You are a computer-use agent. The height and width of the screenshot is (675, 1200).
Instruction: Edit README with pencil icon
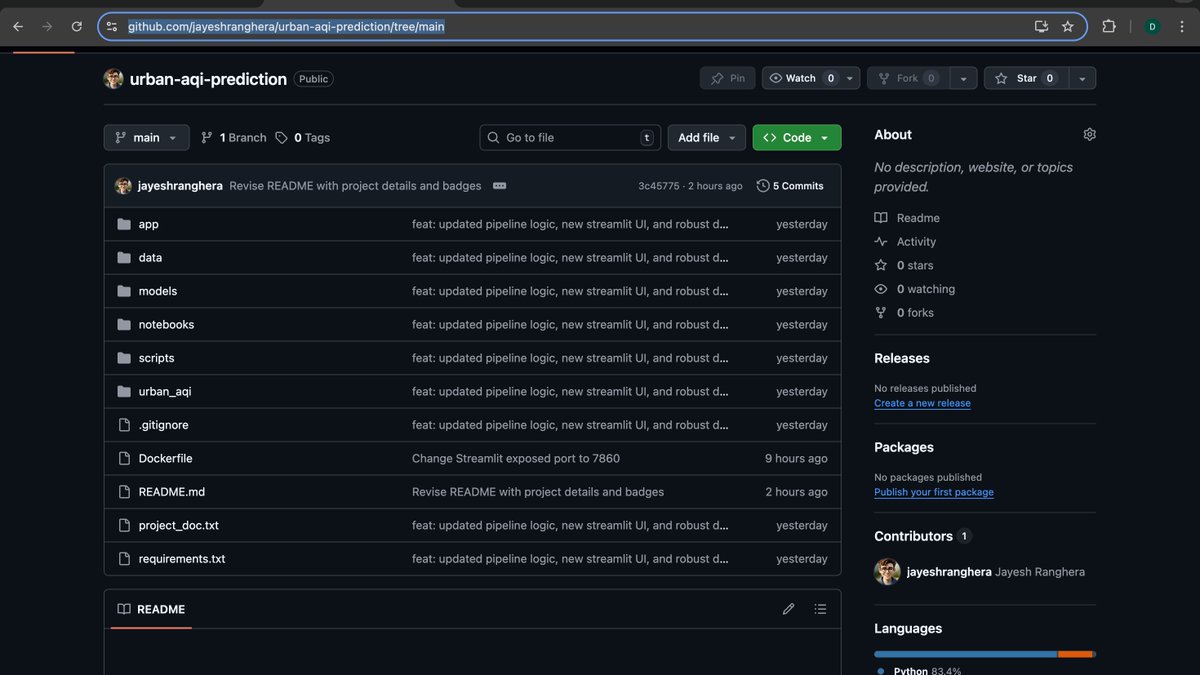tap(788, 609)
